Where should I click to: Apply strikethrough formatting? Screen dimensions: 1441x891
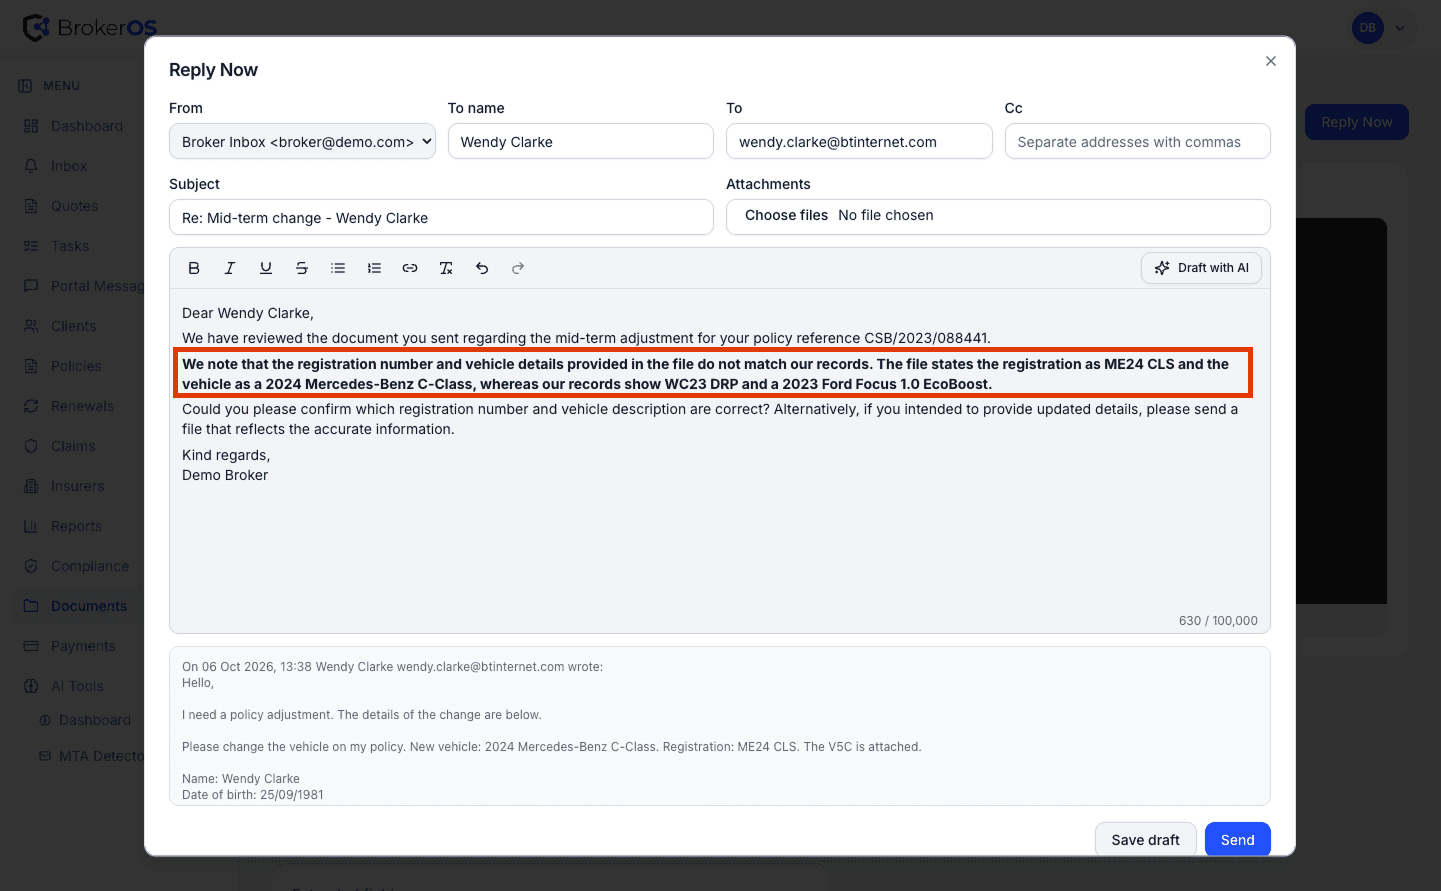[302, 268]
